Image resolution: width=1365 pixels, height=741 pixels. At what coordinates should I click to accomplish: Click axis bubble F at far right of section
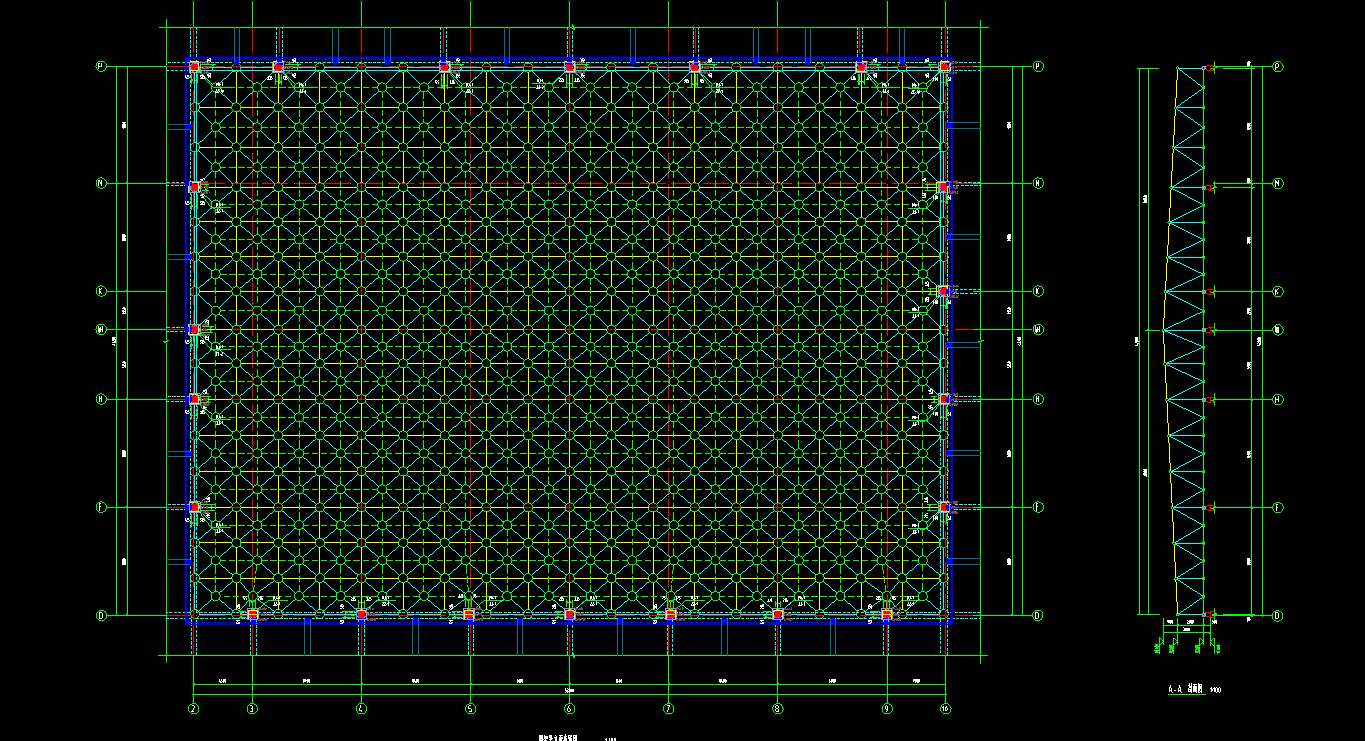1277,508
